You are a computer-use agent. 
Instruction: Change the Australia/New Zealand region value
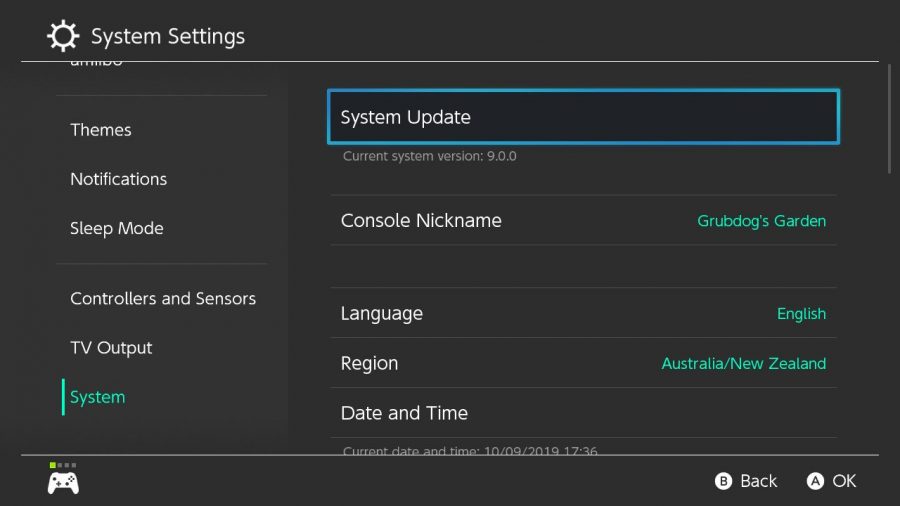743,364
